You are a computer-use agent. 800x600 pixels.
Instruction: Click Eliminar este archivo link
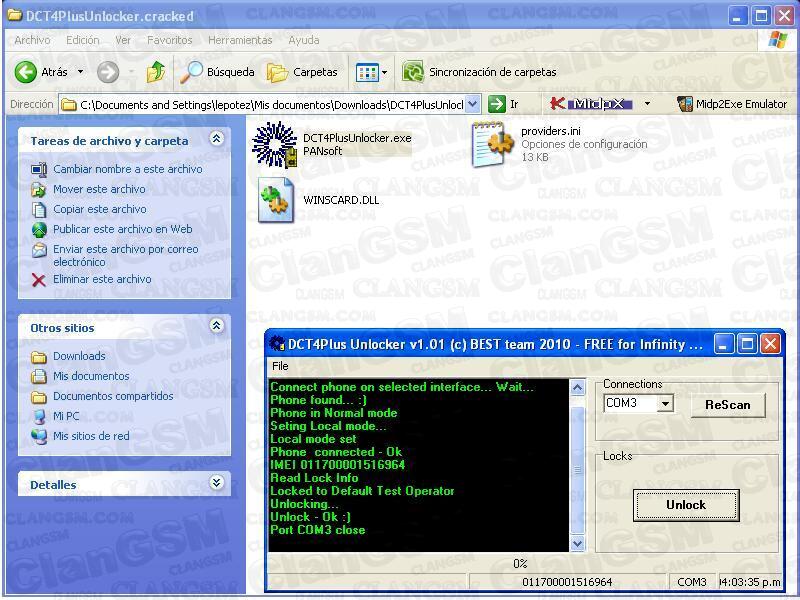[x=103, y=280]
